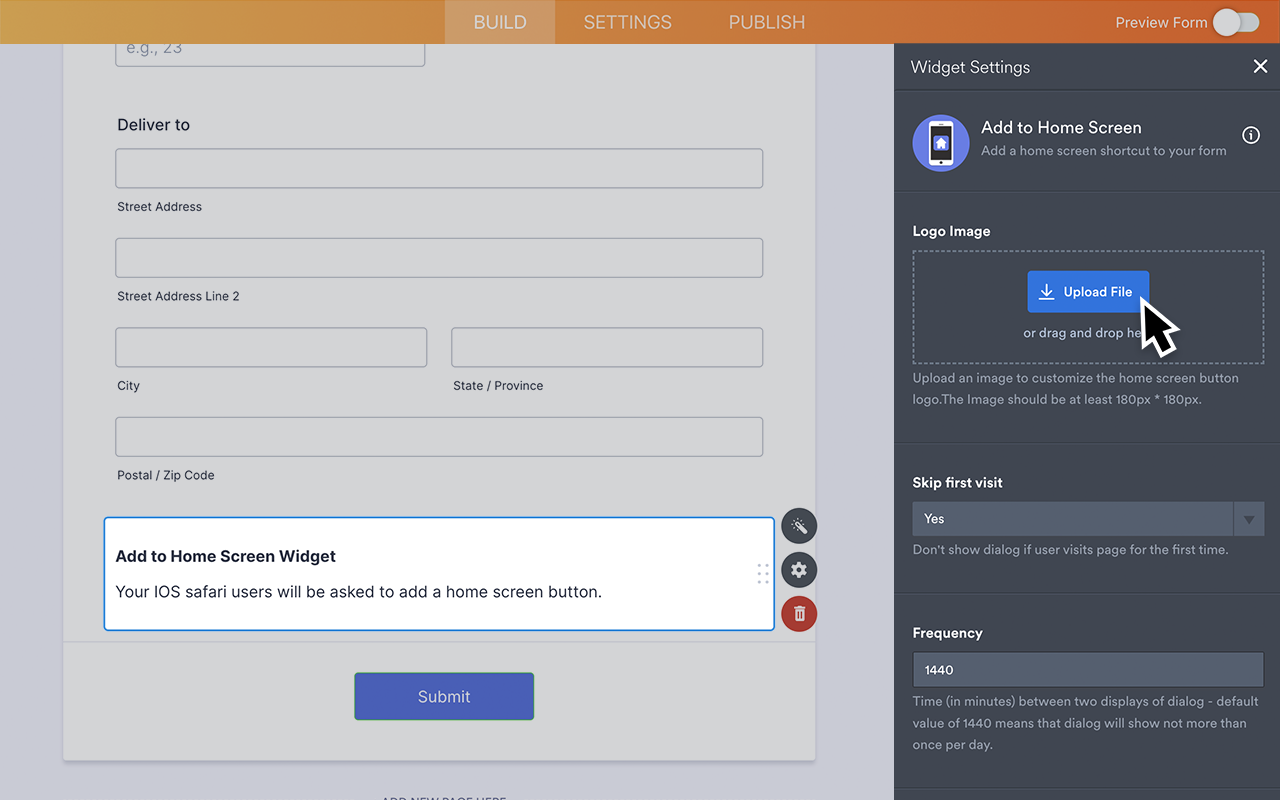Click the Frequency input field

pos(1088,670)
